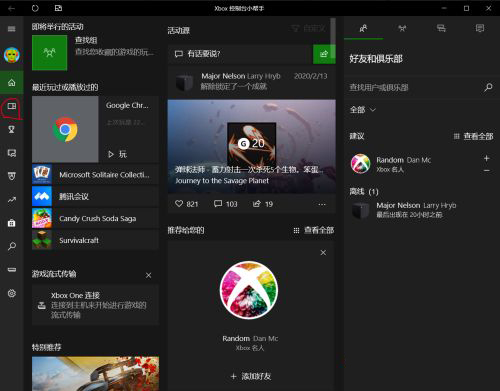Add Random Dan Mc with plus icon
The width and height of the screenshot is (500, 391).
pyautogui.click(x=487, y=158)
